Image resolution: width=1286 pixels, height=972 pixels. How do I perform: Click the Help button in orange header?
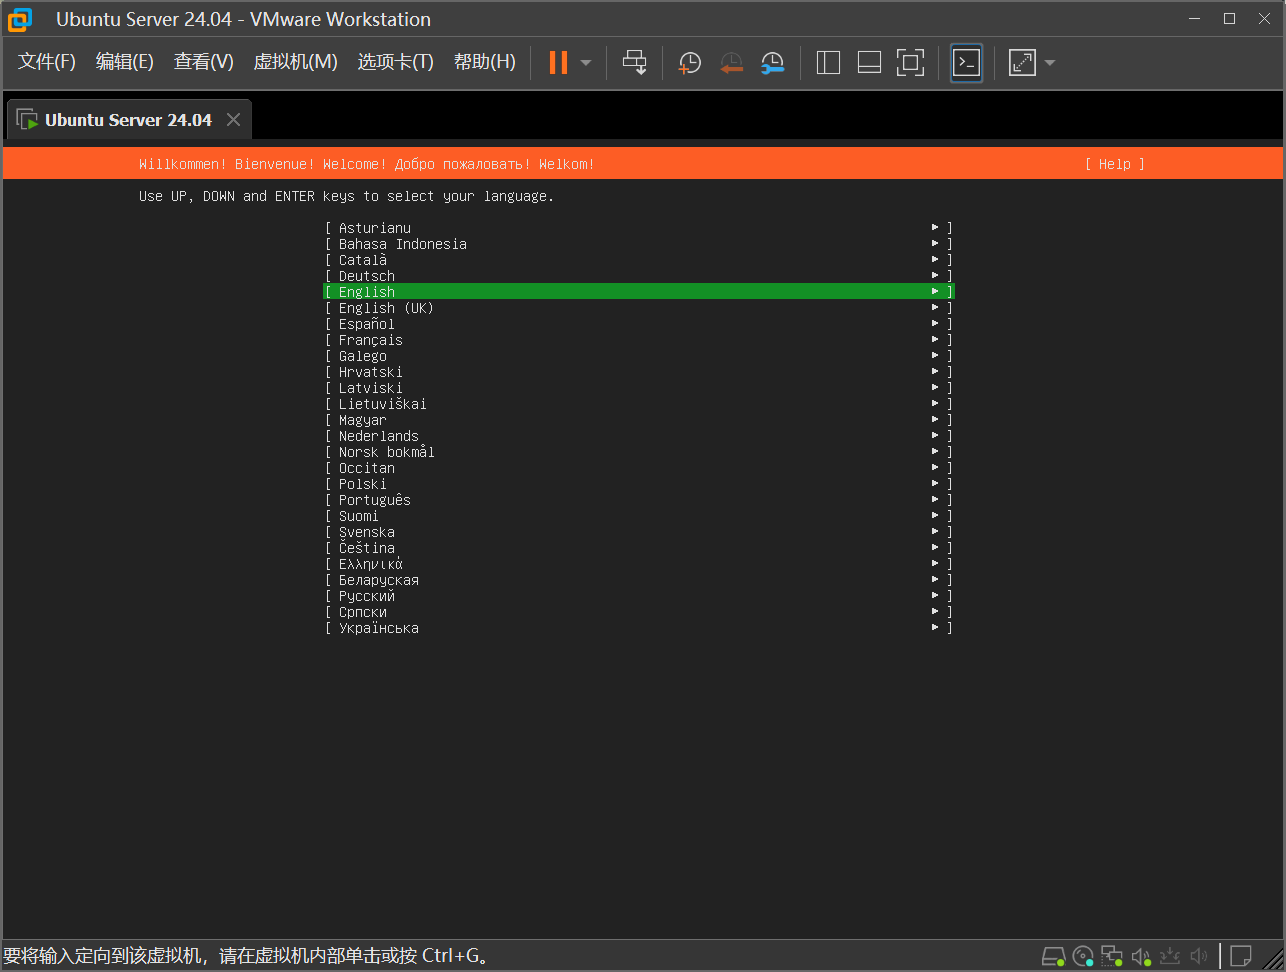pyautogui.click(x=1115, y=164)
